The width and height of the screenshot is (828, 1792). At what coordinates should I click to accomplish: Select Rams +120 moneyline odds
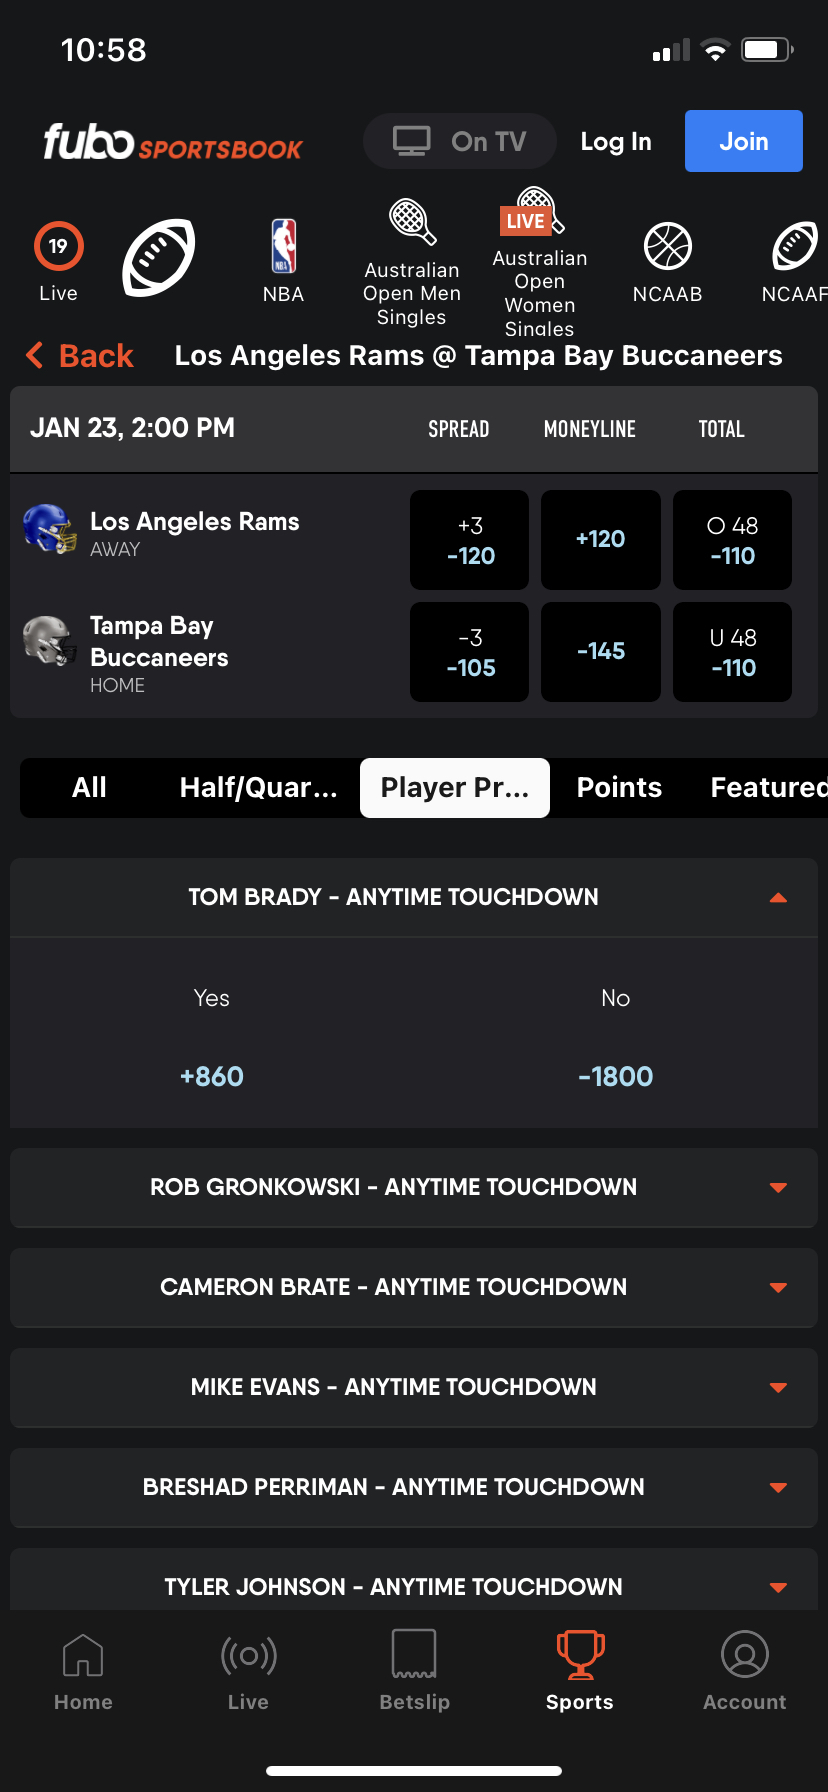(x=600, y=540)
